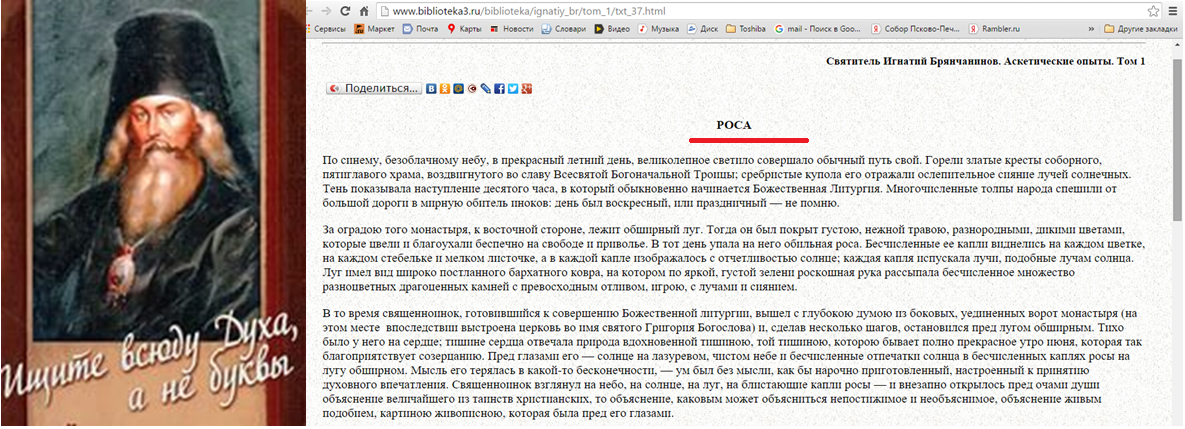Share via the Odnoklassniki icon

[446, 89]
